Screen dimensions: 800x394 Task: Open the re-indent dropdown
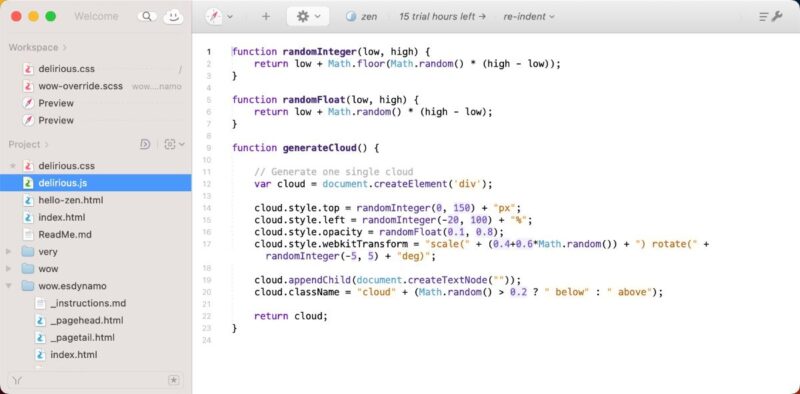[529, 16]
